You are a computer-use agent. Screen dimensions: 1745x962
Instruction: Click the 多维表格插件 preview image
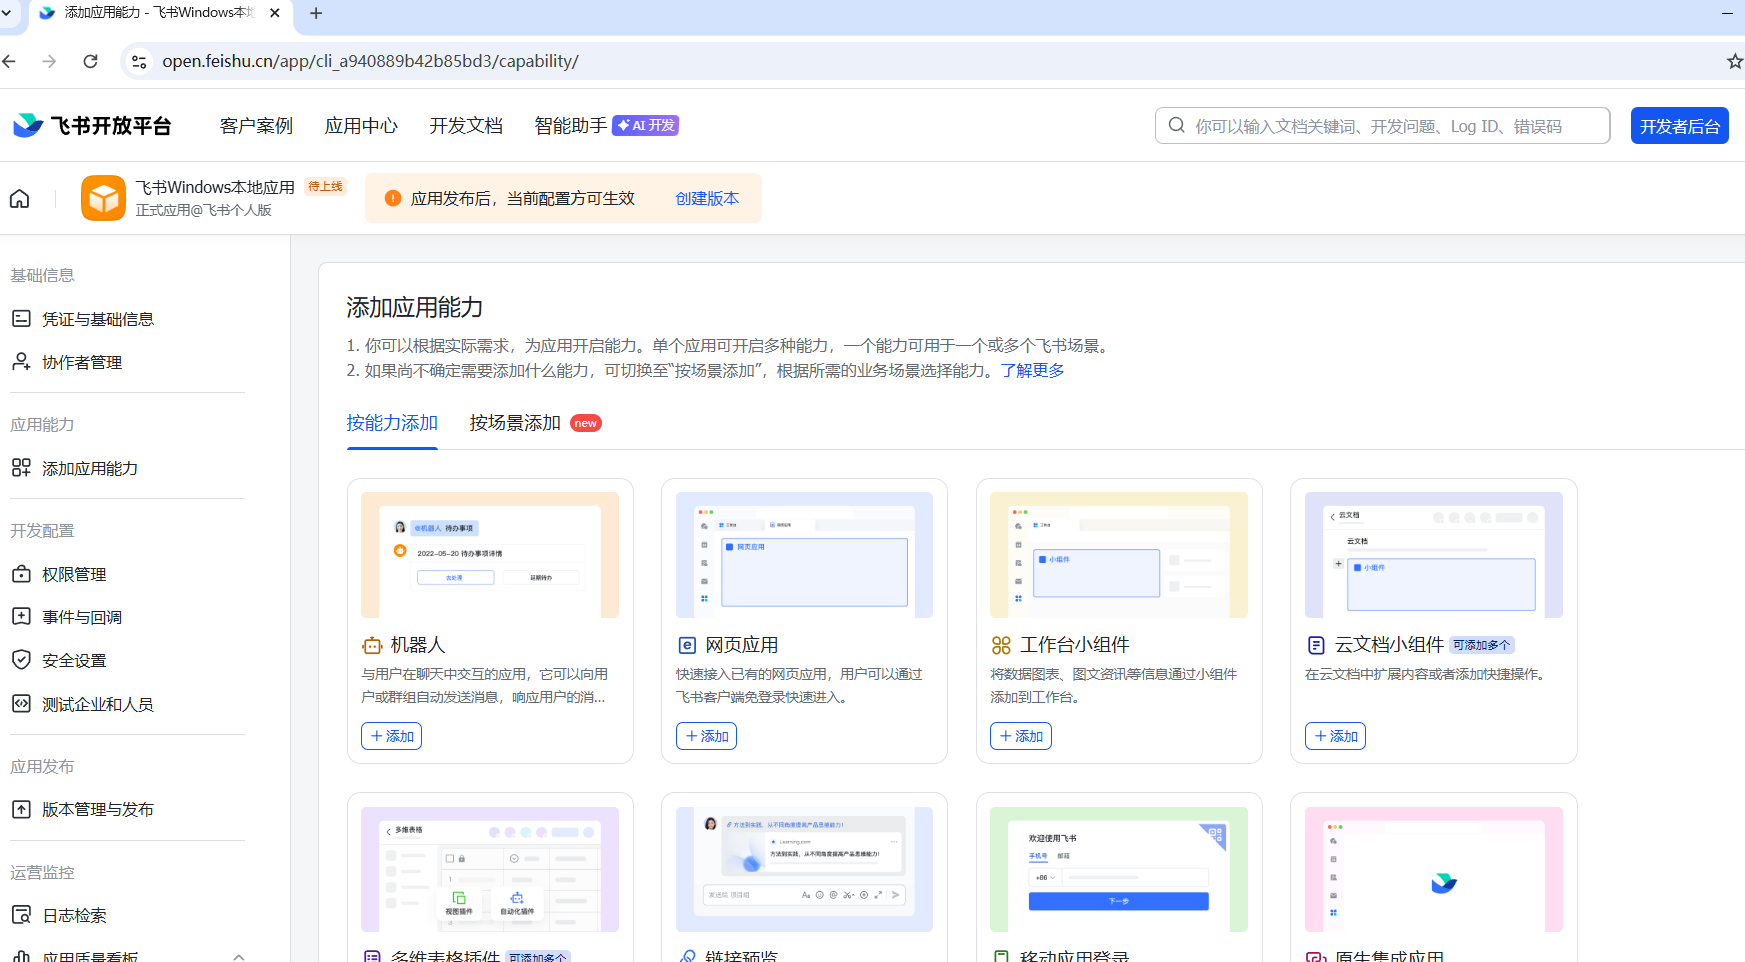coord(490,869)
